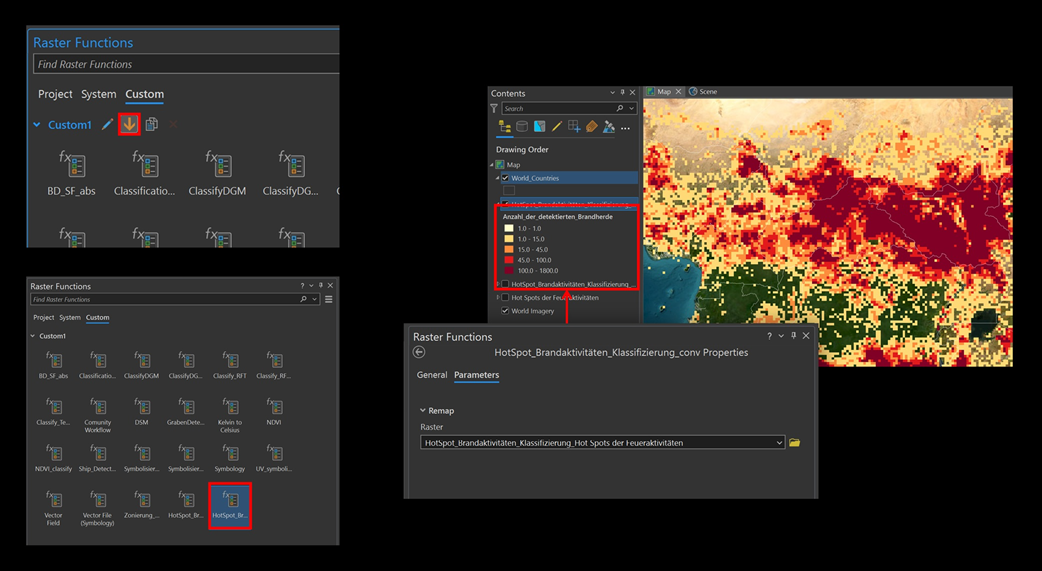Switch to Project tab in top Raster Functions panel
This screenshot has width=1042, height=571.
55,94
